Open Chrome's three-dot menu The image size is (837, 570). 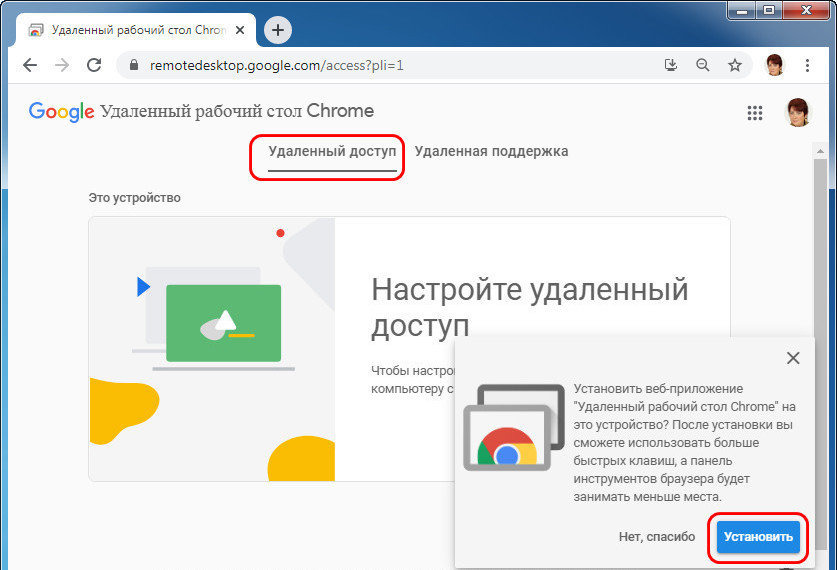[809, 66]
